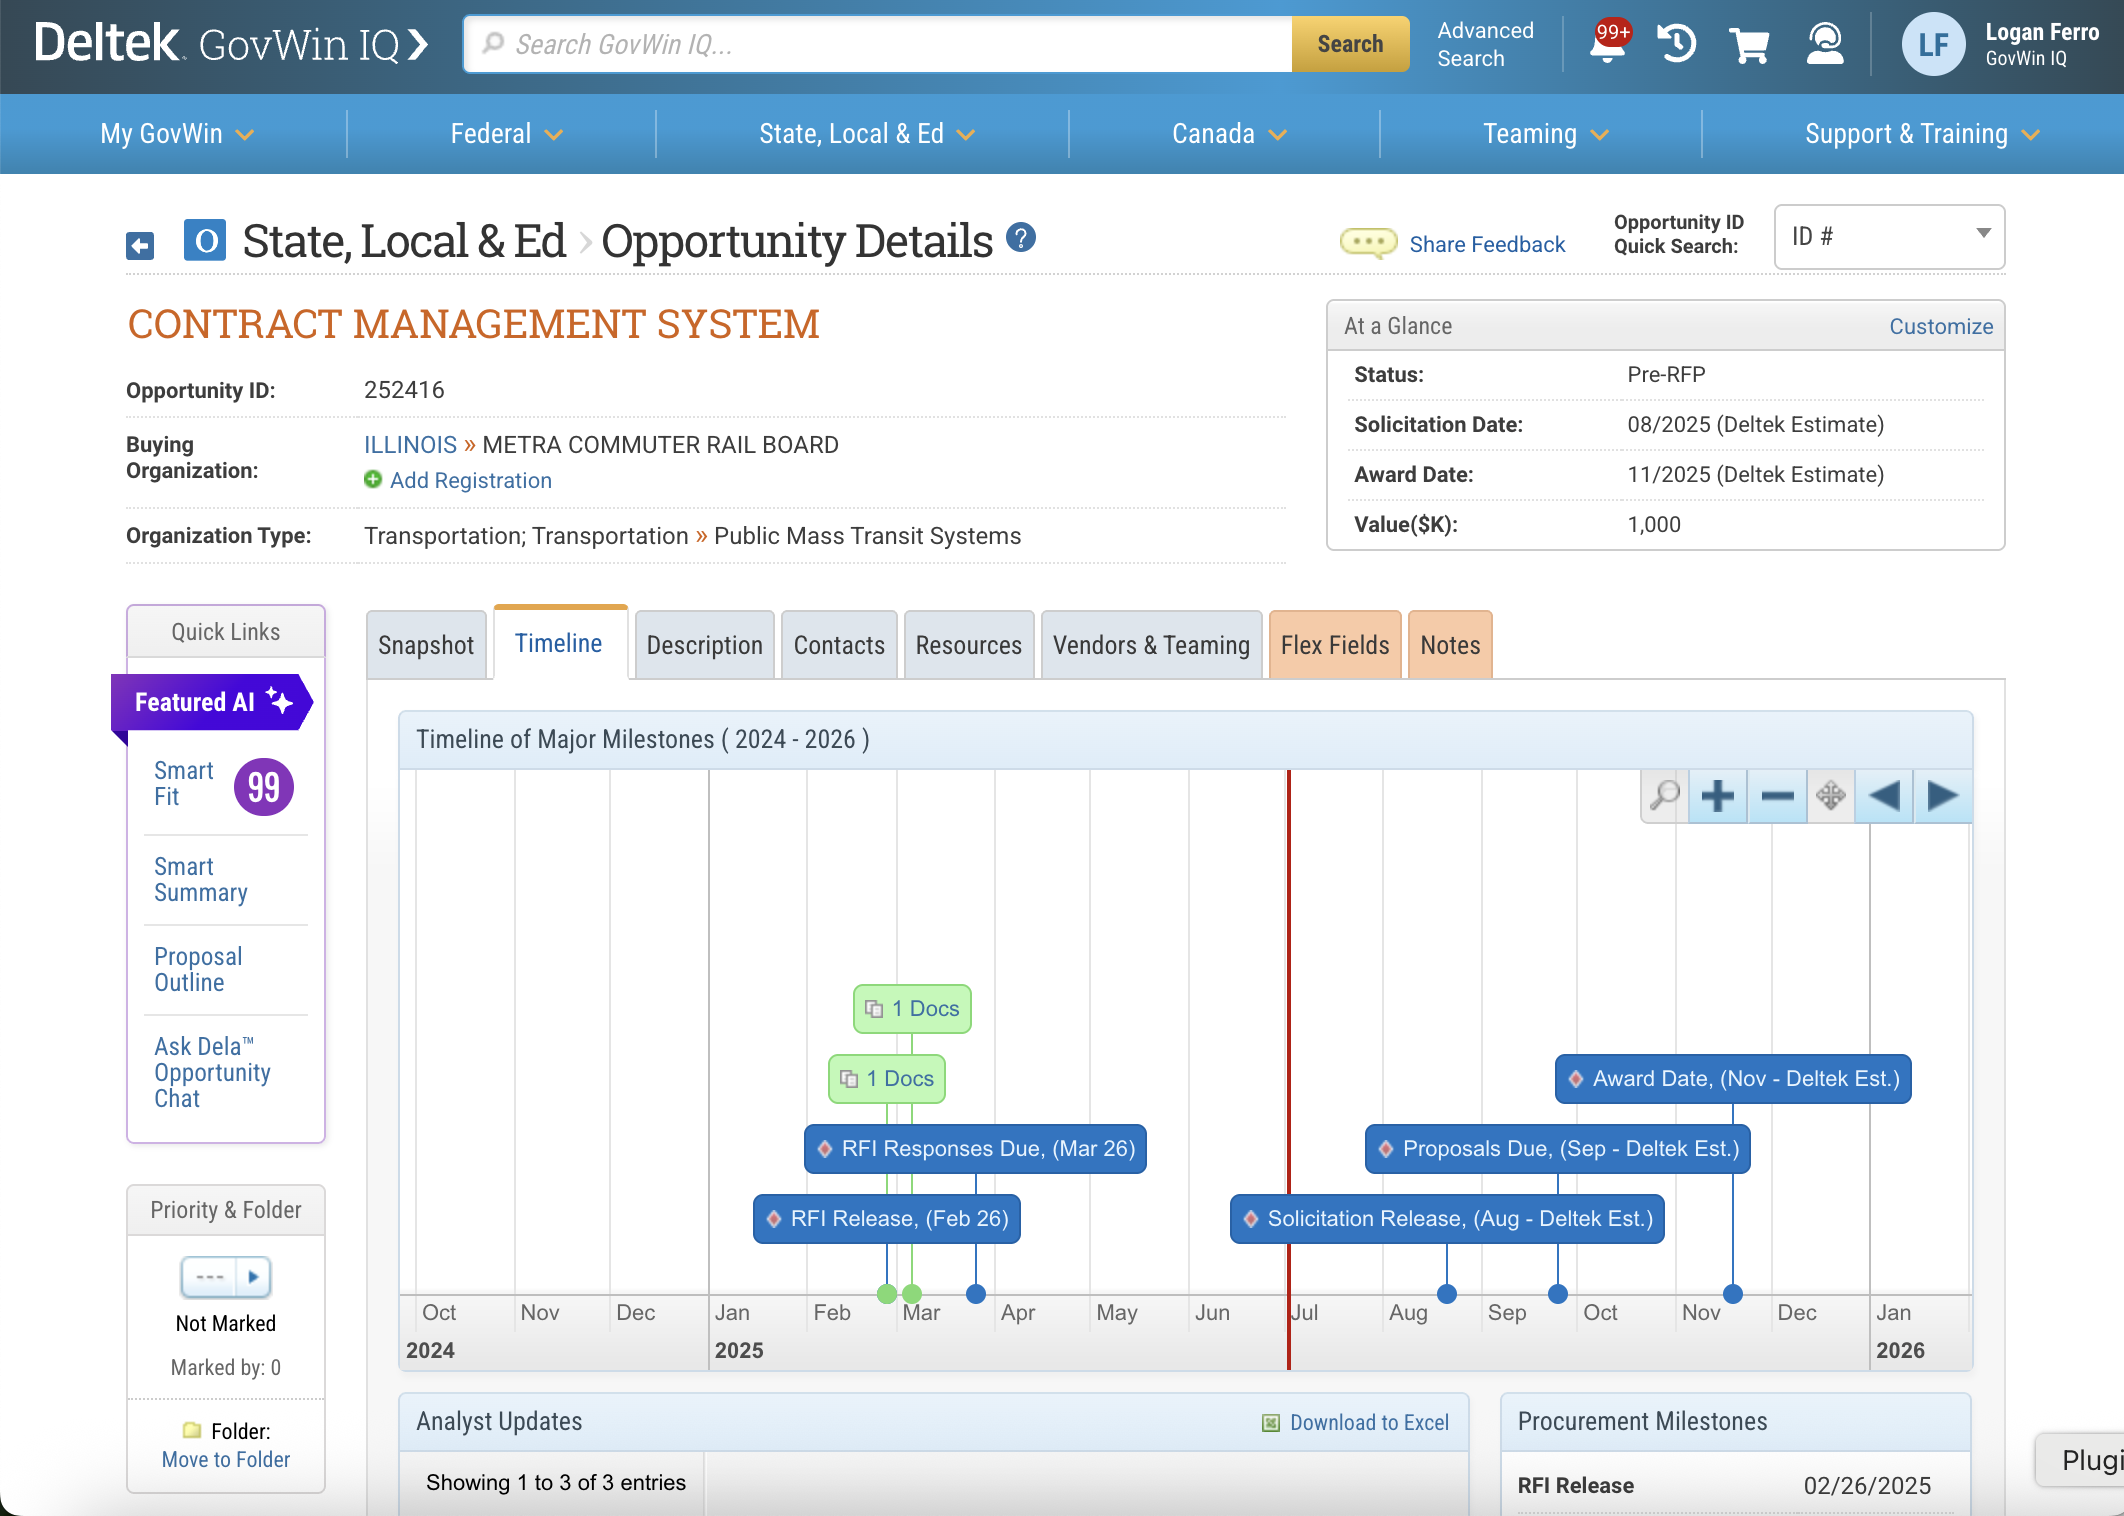Click the Excel icon beside Download to Excel
2124x1516 pixels.
[1271, 1423]
